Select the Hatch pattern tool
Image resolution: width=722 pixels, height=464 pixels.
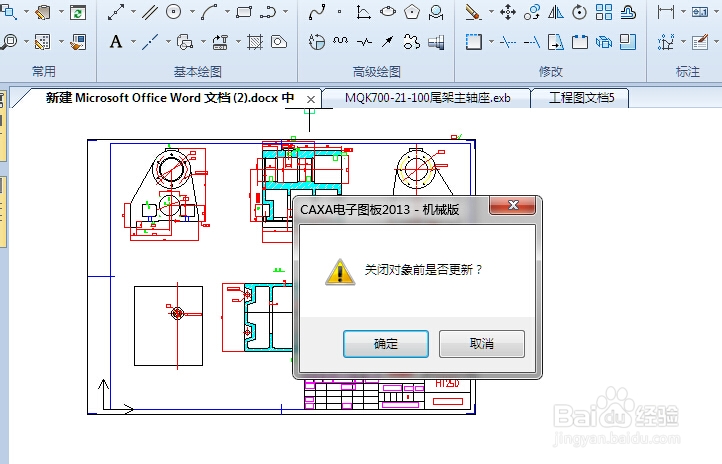[x=255, y=42]
